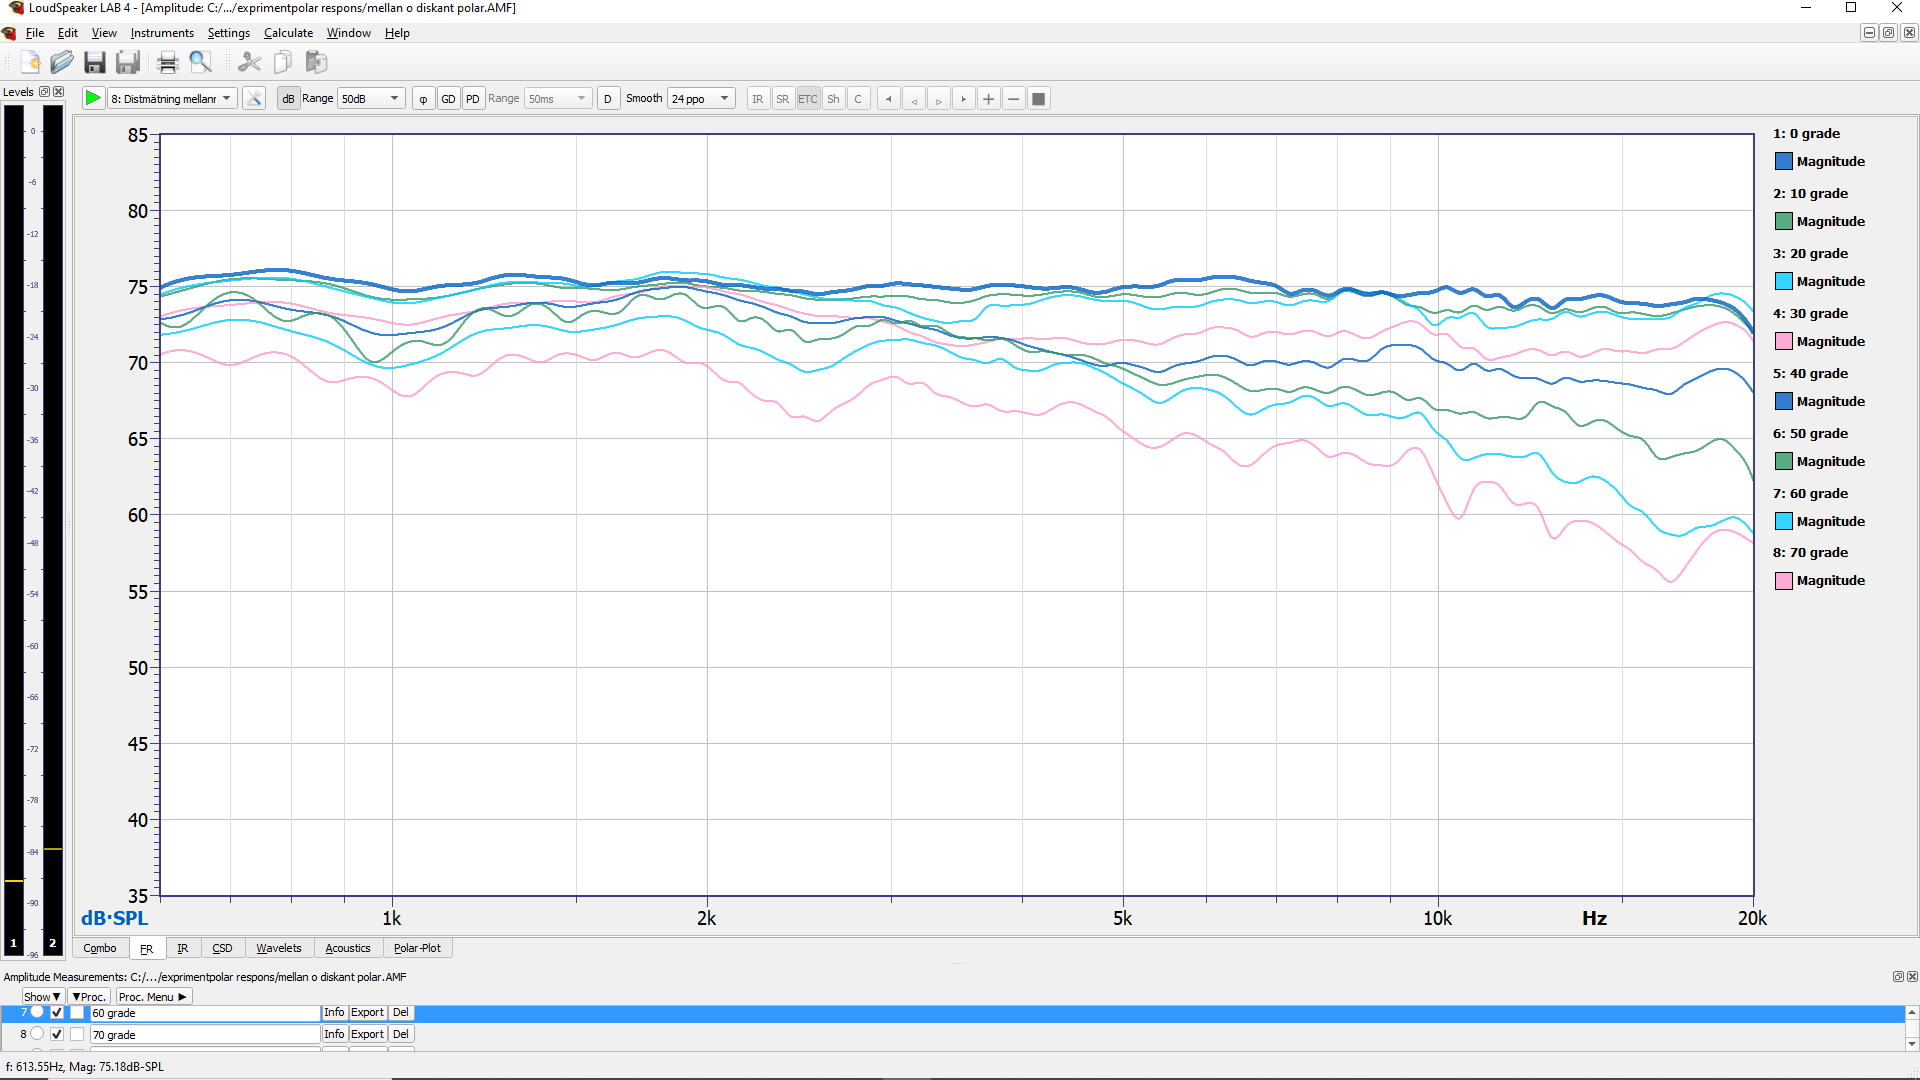The height and width of the screenshot is (1080, 1920).
Task: Open the Show dropdown in measurements panel
Action: click(x=42, y=996)
